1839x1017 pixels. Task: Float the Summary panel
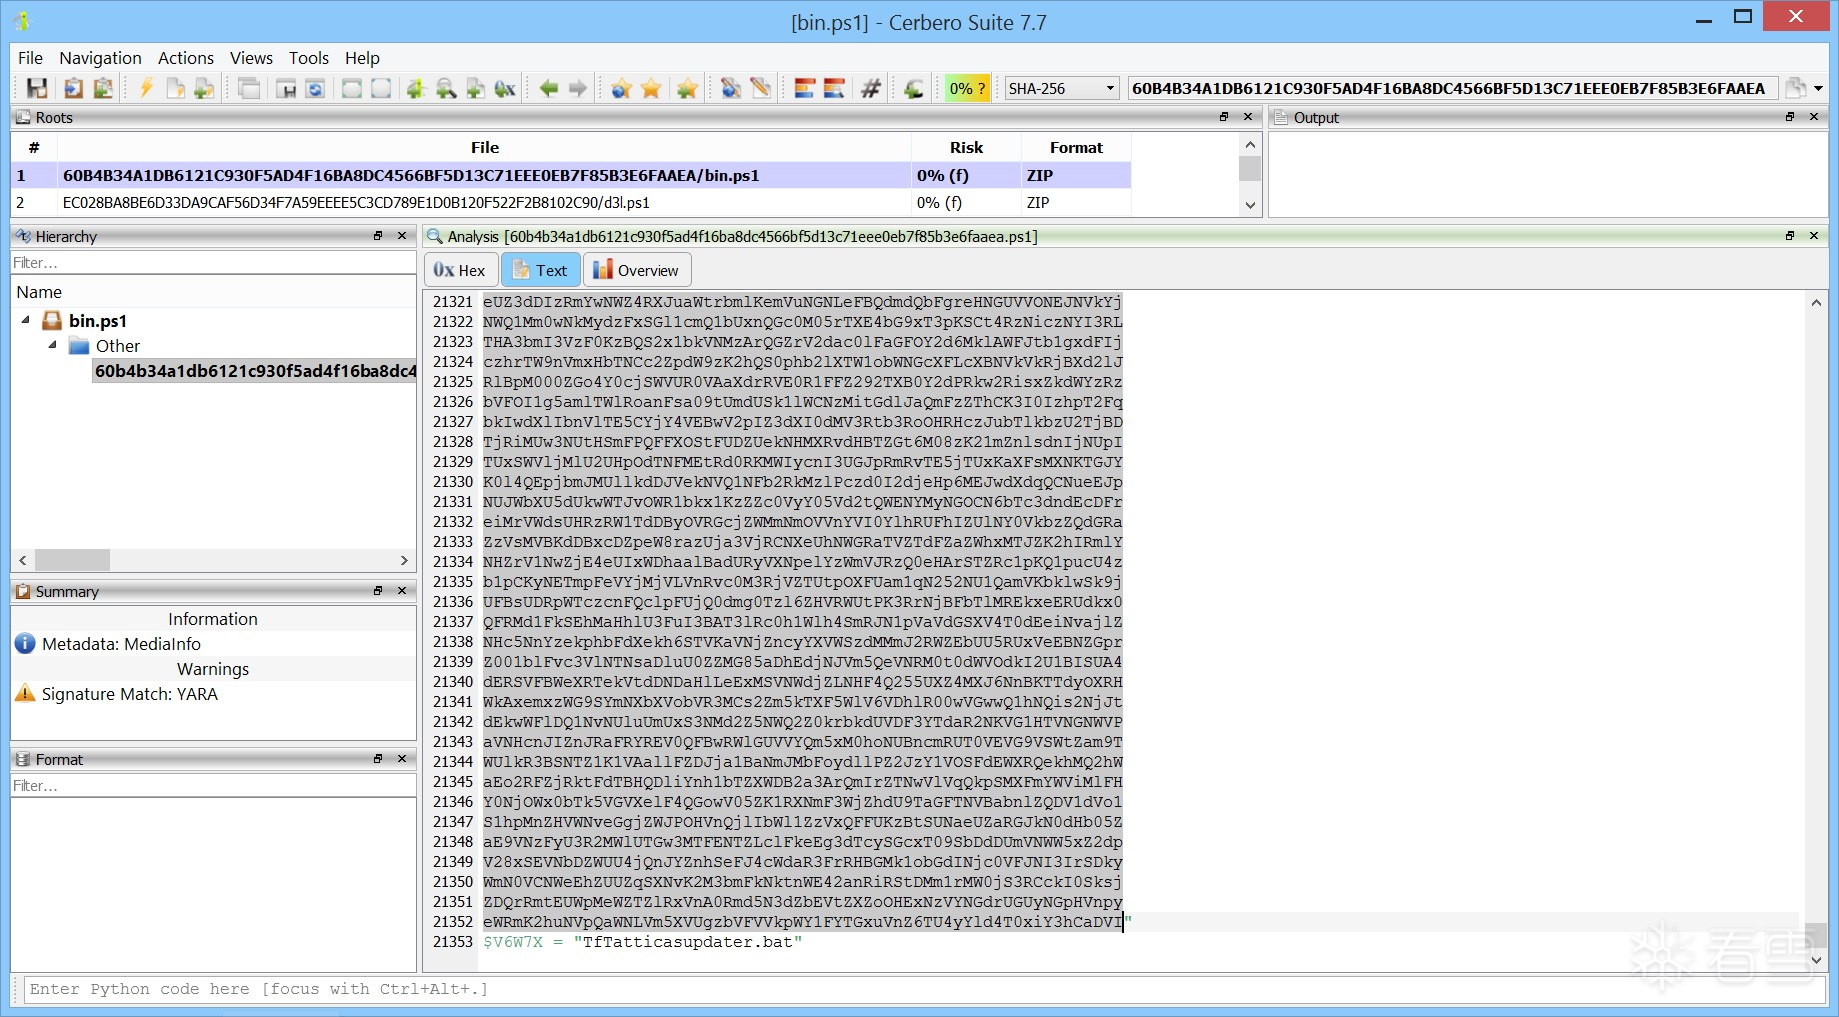point(378,591)
